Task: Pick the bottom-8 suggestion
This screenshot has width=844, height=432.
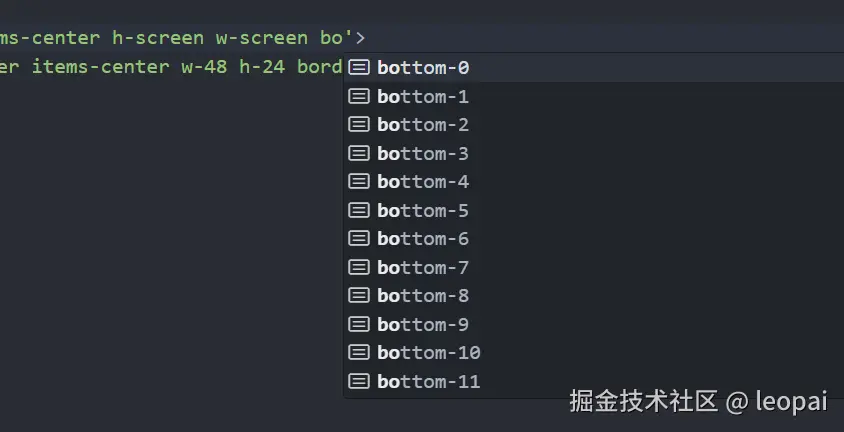Action: coord(423,296)
